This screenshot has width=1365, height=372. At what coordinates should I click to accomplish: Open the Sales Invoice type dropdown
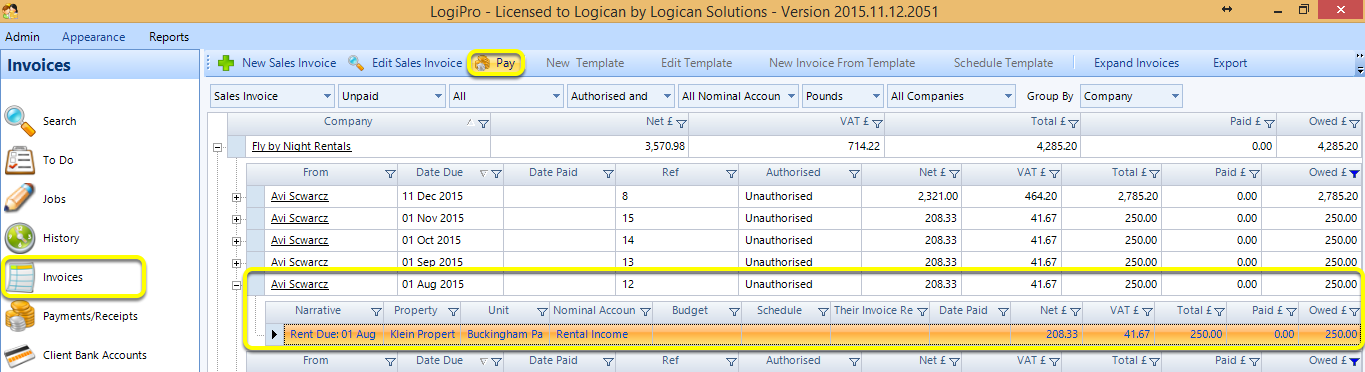click(x=272, y=96)
